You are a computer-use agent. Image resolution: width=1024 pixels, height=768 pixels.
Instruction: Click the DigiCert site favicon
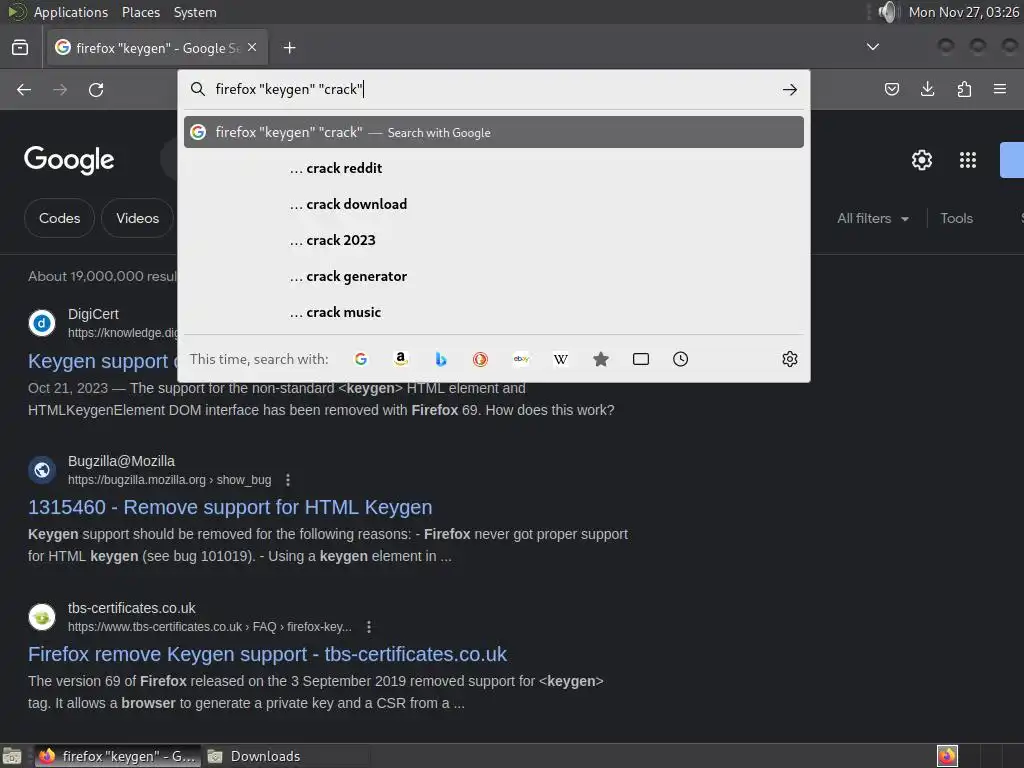pyautogui.click(x=42, y=323)
